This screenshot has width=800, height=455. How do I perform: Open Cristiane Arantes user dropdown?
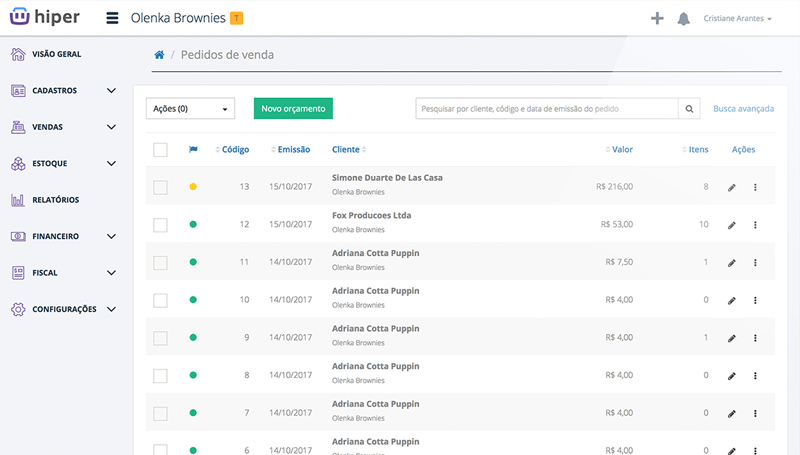(x=737, y=19)
